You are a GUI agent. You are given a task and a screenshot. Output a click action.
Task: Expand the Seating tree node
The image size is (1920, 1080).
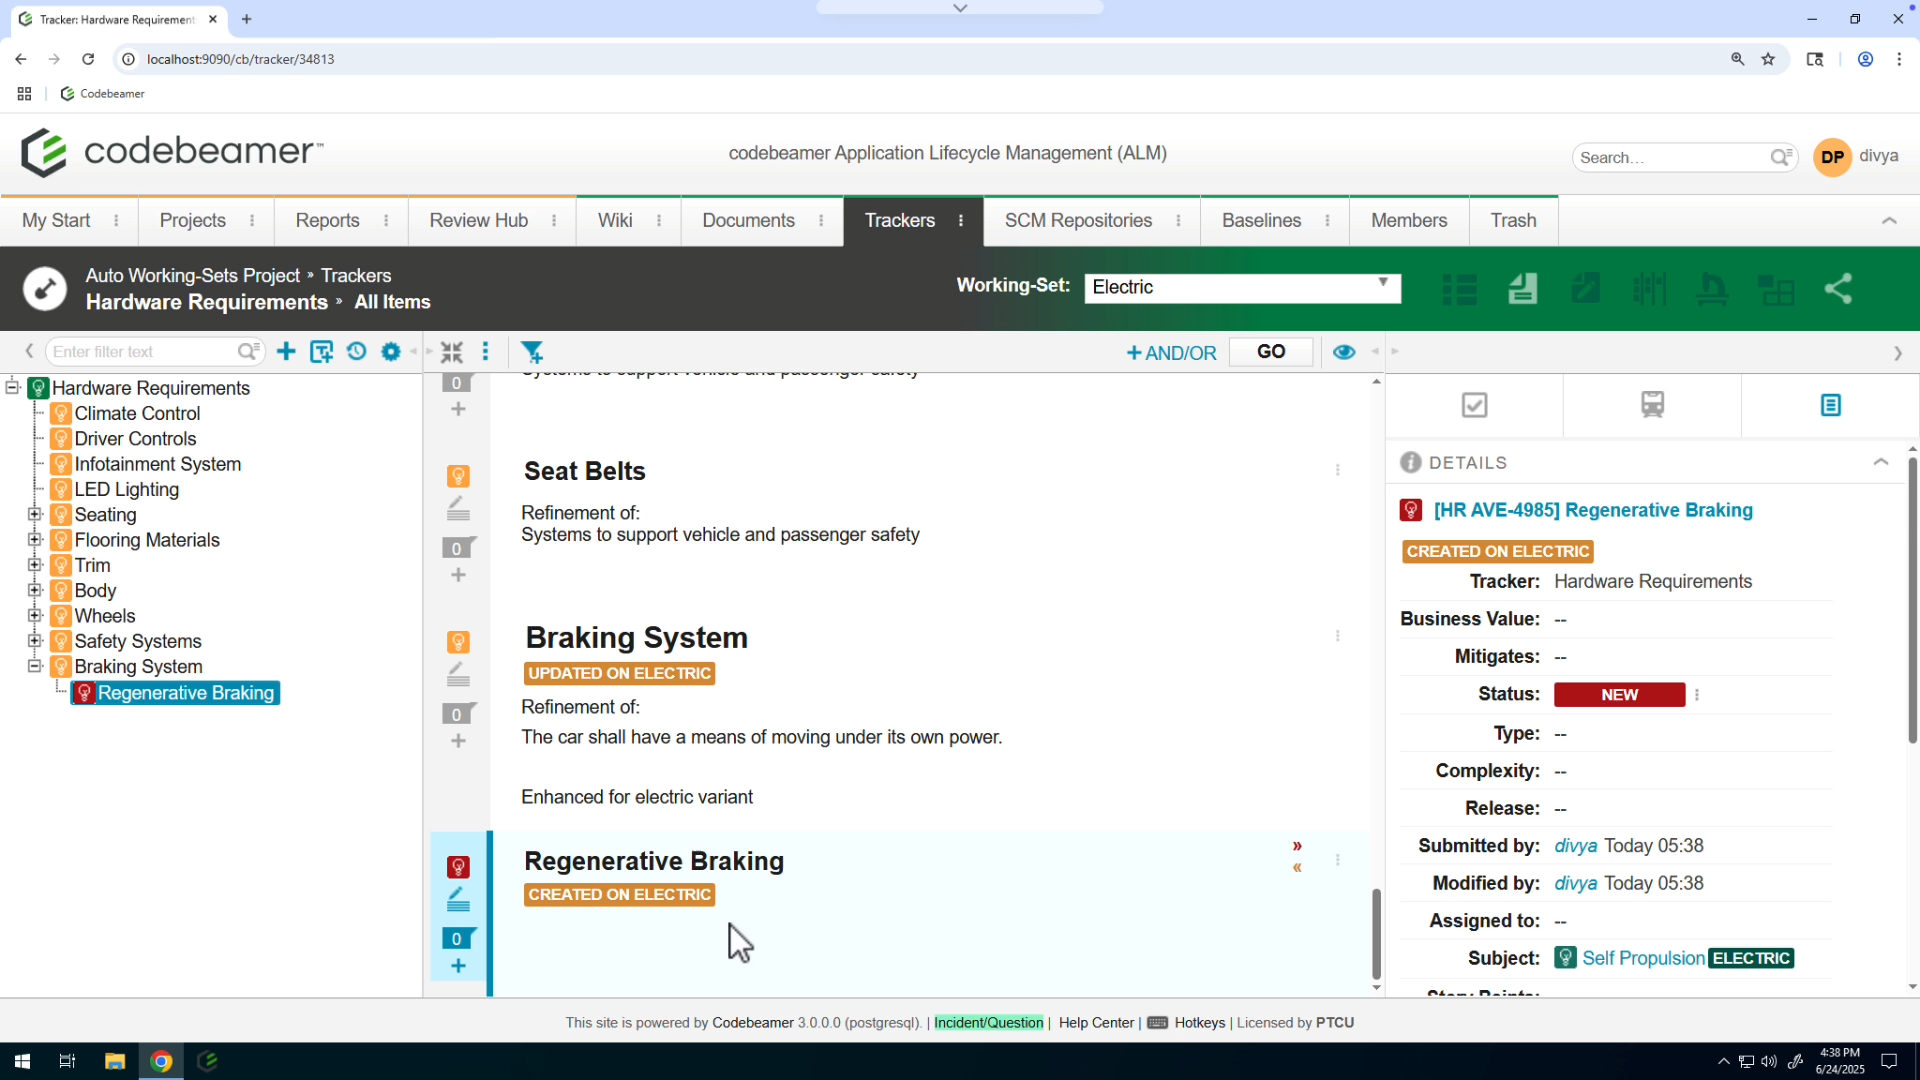coord(34,514)
